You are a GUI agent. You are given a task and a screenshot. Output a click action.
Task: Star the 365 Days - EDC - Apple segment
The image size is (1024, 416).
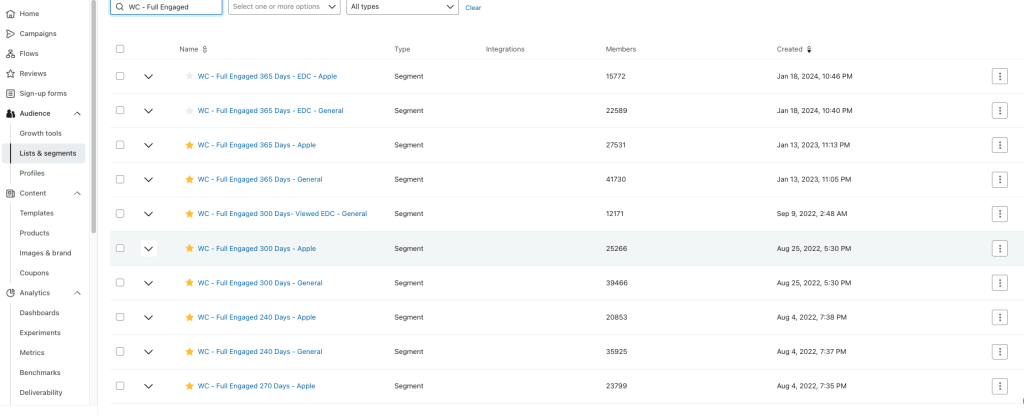[x=189, y=76]
